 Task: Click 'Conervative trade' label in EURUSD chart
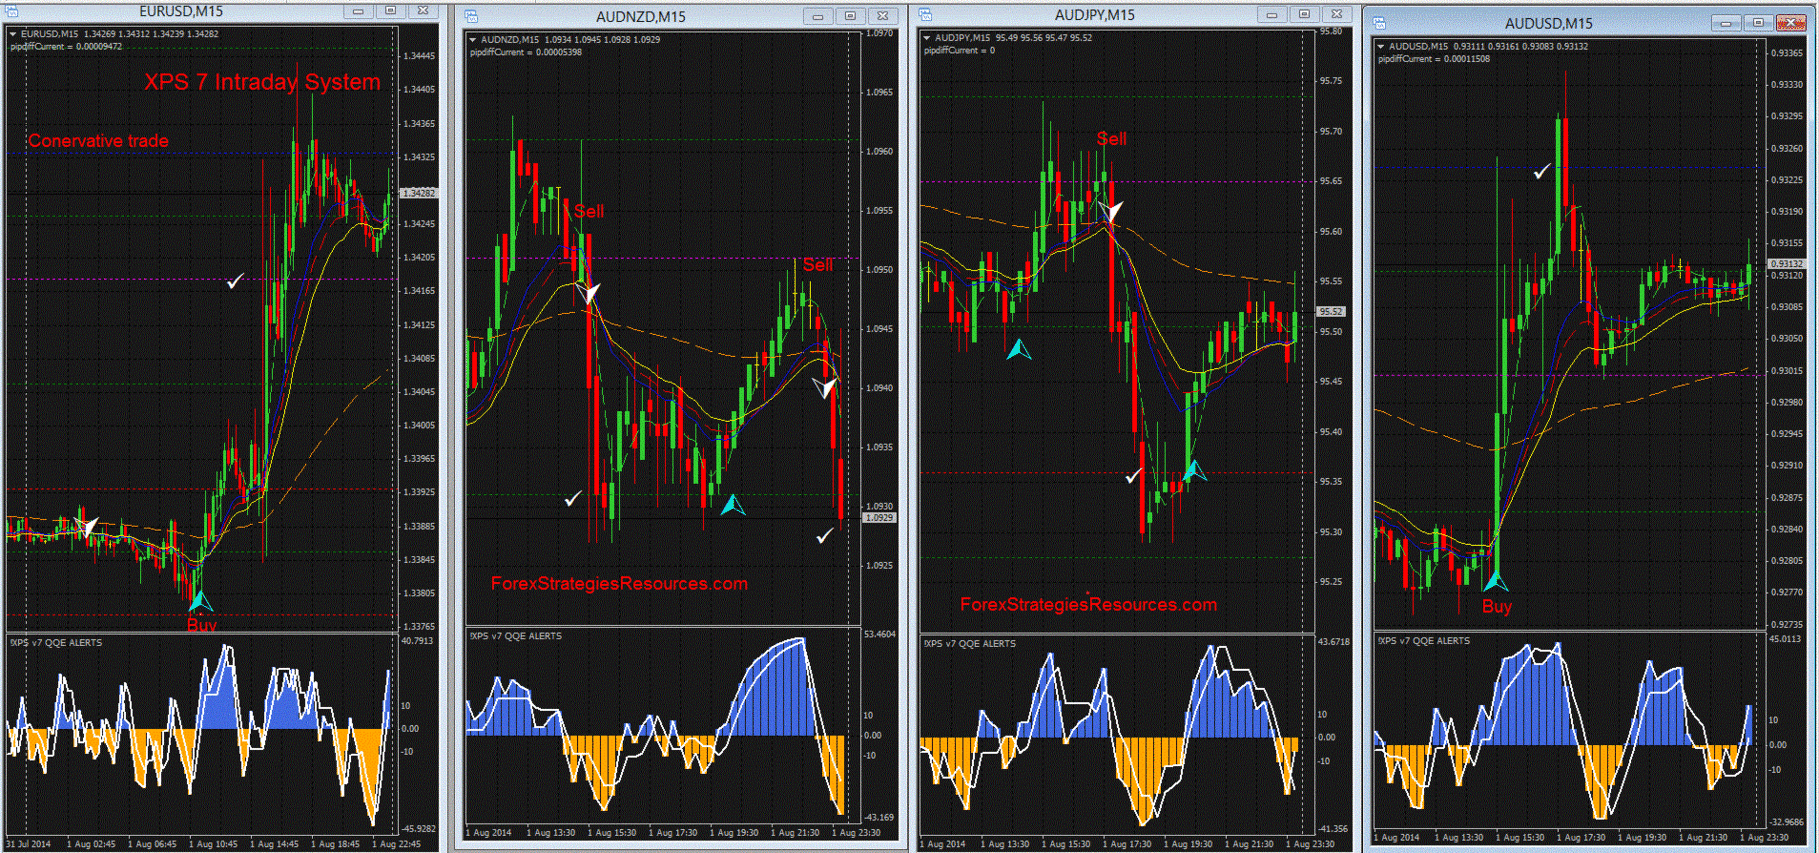[x=98, y=141]
